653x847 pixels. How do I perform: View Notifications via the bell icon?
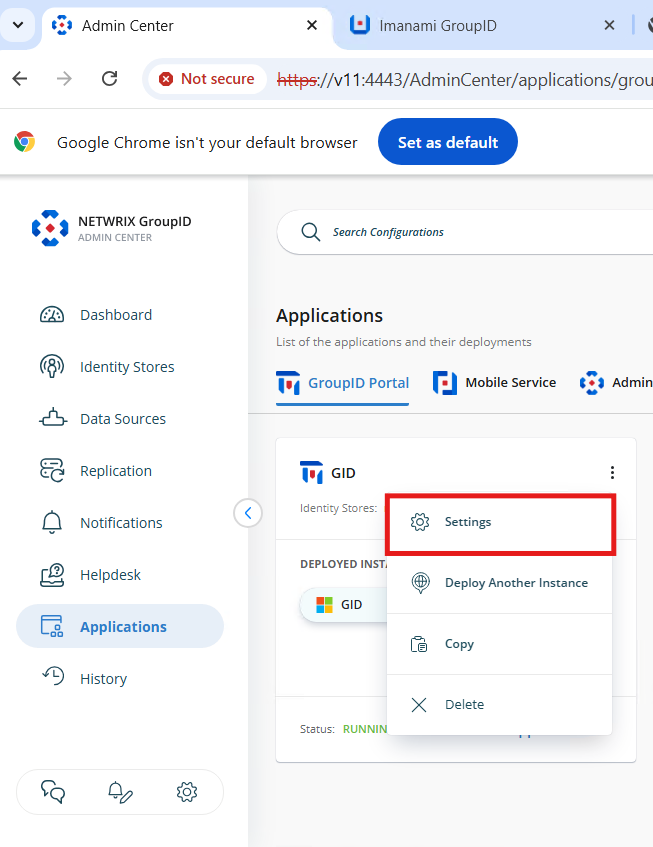120,522
